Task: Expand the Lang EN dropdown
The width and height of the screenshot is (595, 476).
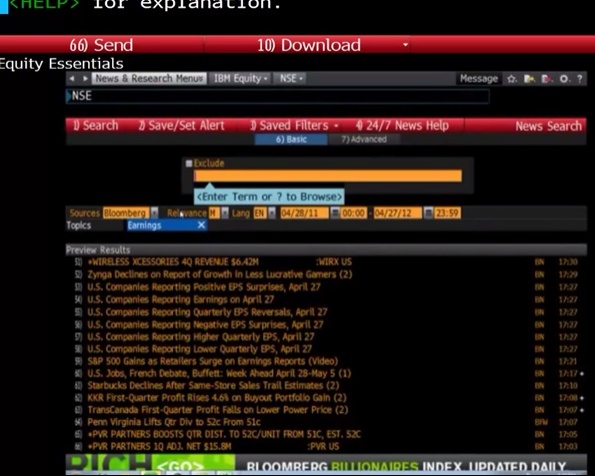Action: point(272,213)
